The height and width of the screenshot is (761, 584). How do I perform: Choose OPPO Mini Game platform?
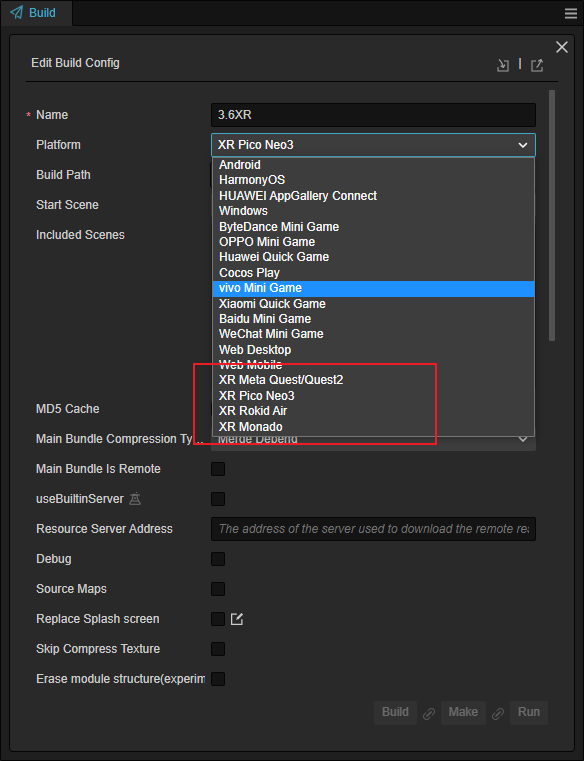373,242
